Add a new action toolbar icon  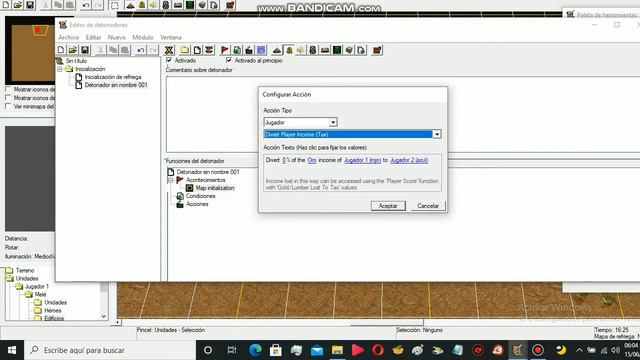click(x=249, y=50)
